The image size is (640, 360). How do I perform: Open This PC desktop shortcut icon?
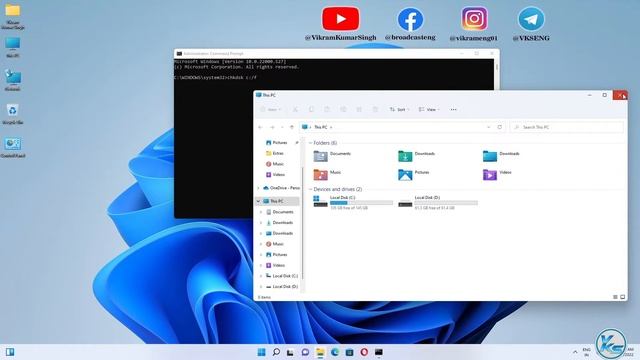(x=13, y=47)
